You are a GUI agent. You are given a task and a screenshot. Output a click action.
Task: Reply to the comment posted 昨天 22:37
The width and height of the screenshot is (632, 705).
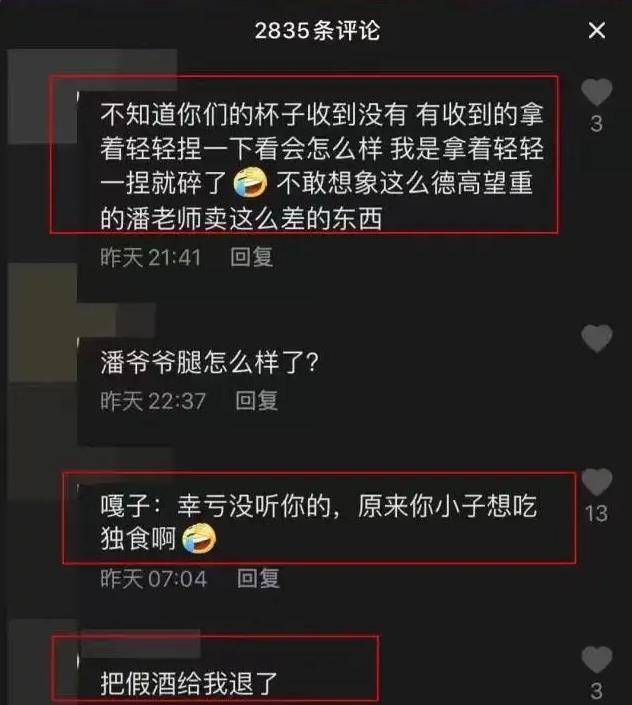tap(257, 401)
